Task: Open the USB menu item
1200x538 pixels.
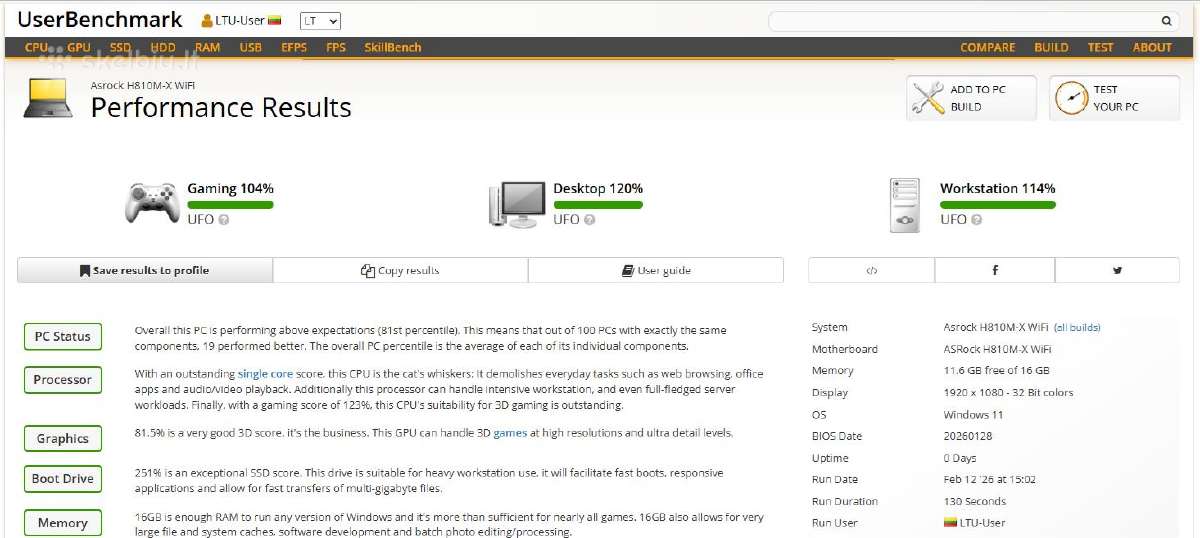Action: tap(251, 47)
